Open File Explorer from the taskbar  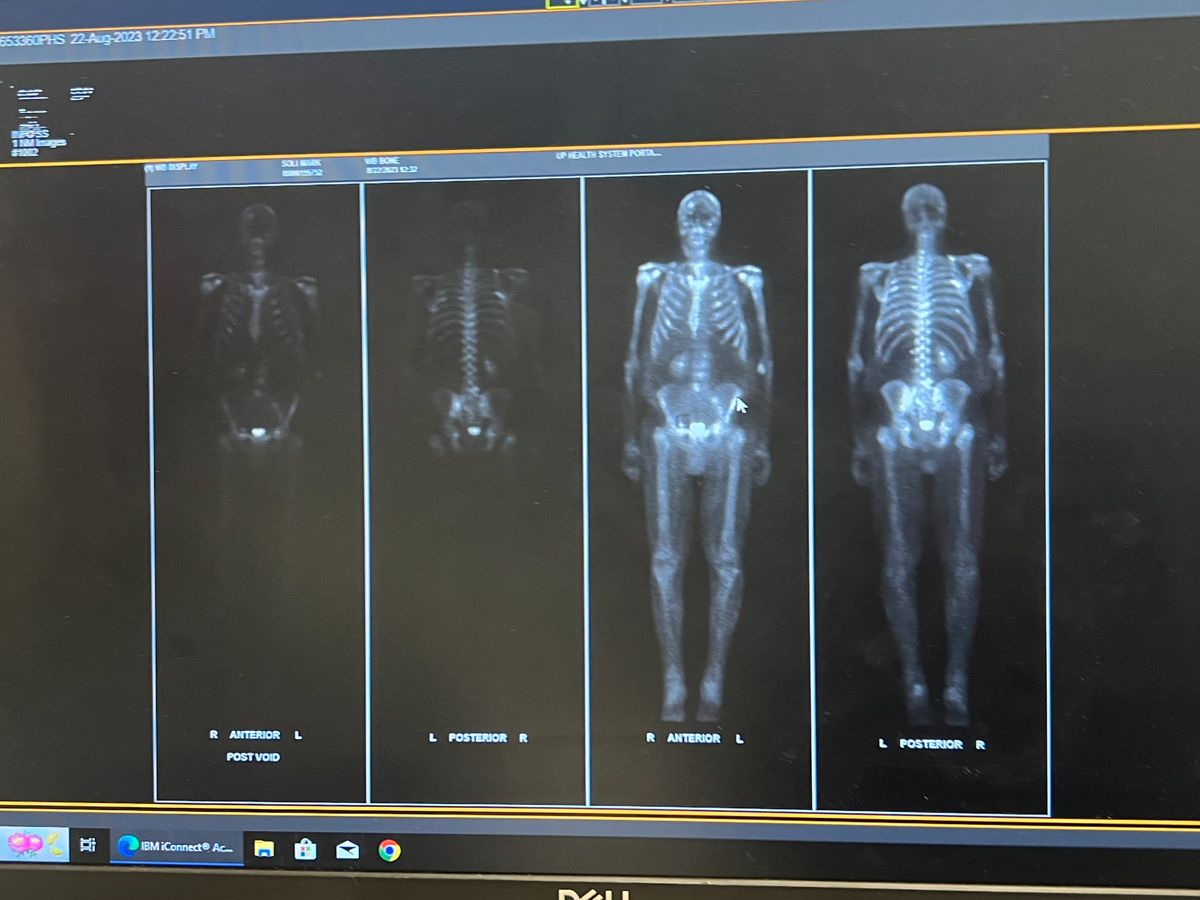[264, 849]
